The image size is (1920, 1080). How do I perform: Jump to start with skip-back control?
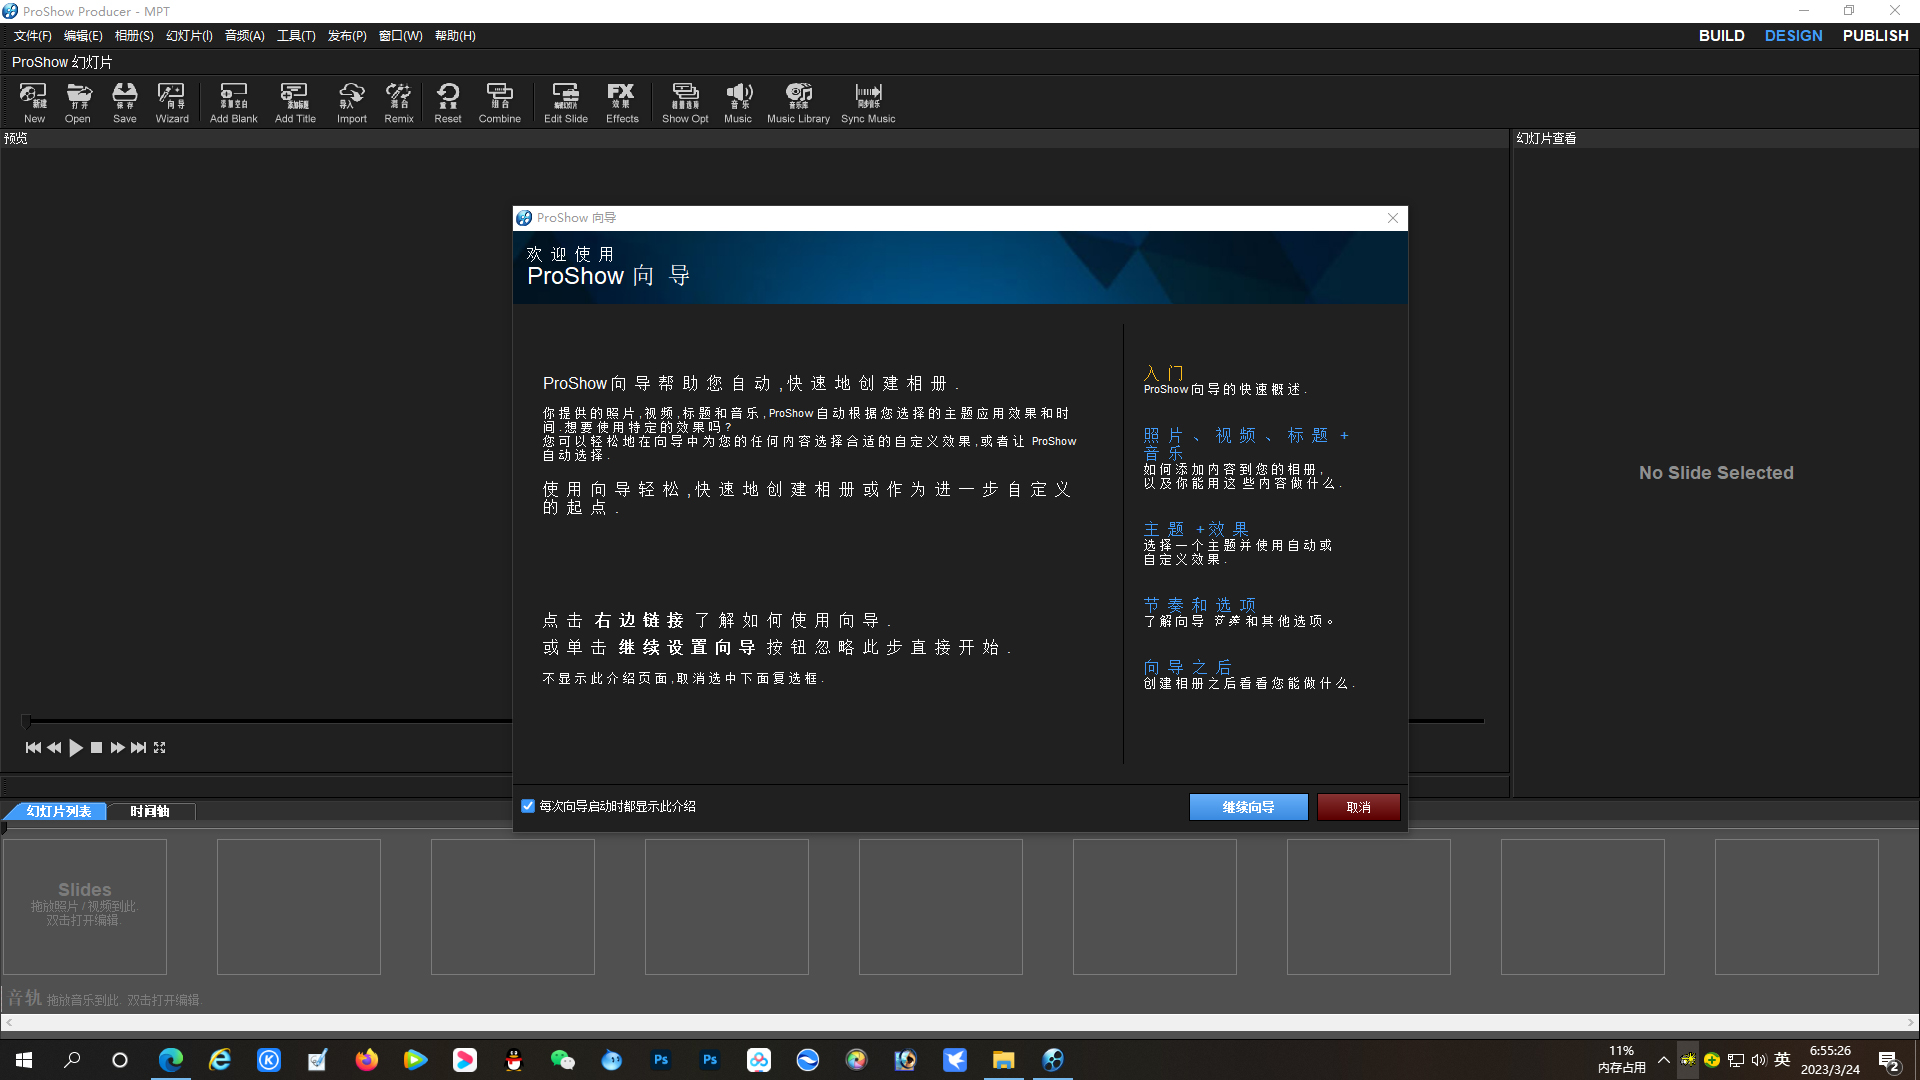33,748
